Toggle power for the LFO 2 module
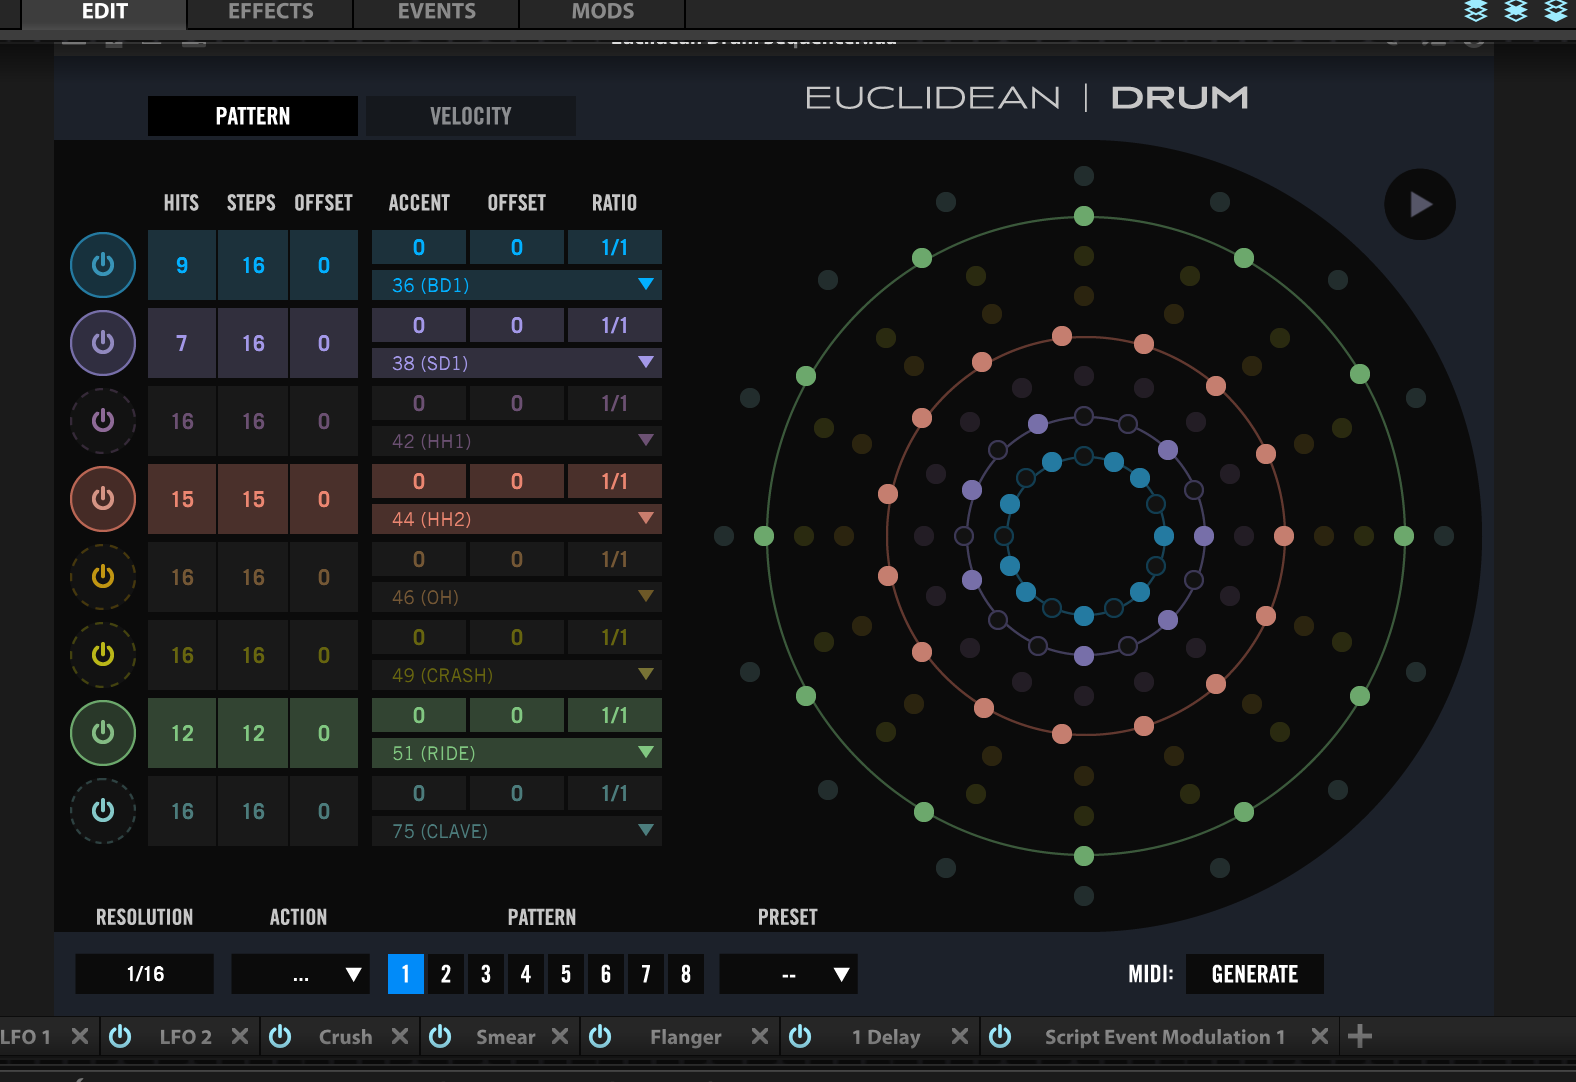This screenshot has height=1082, width=1576. point(120,1036)
